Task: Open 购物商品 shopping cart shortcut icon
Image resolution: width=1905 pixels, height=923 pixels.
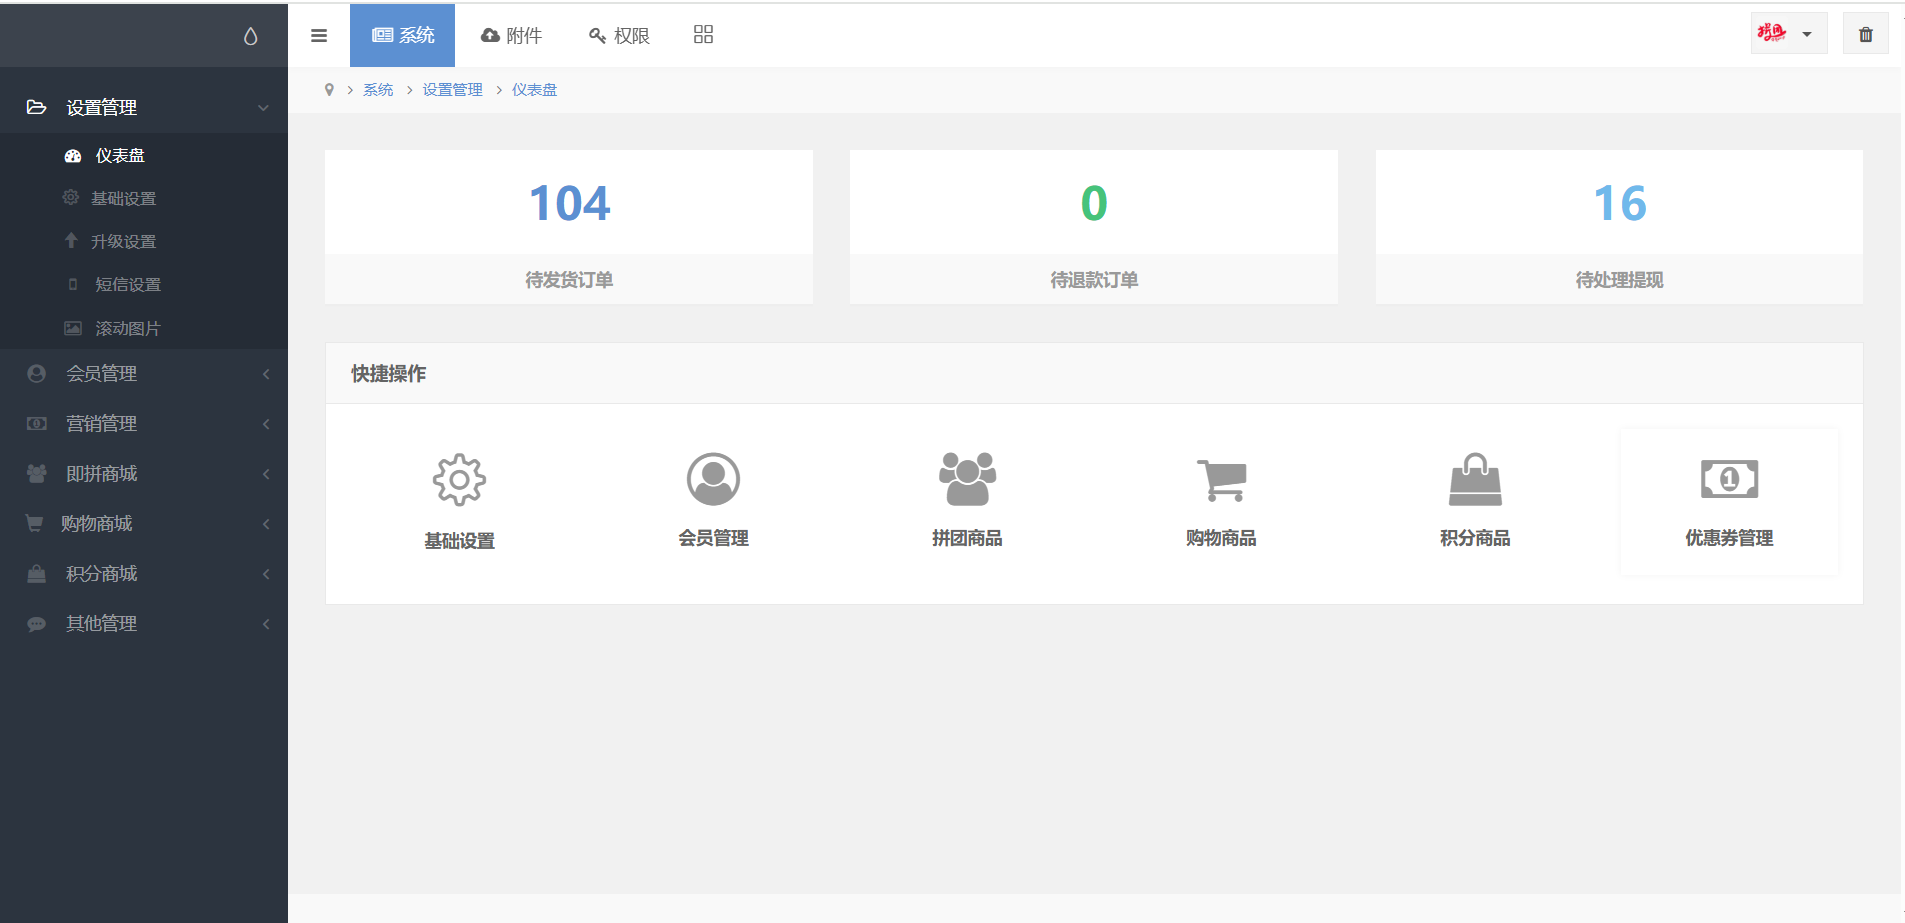Action: pyautogui.click(x=1221, y=480)
